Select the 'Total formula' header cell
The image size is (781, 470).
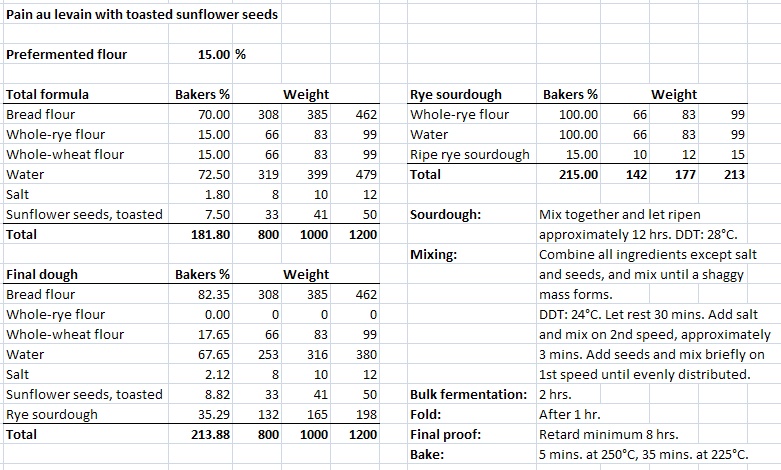point(48,94)
